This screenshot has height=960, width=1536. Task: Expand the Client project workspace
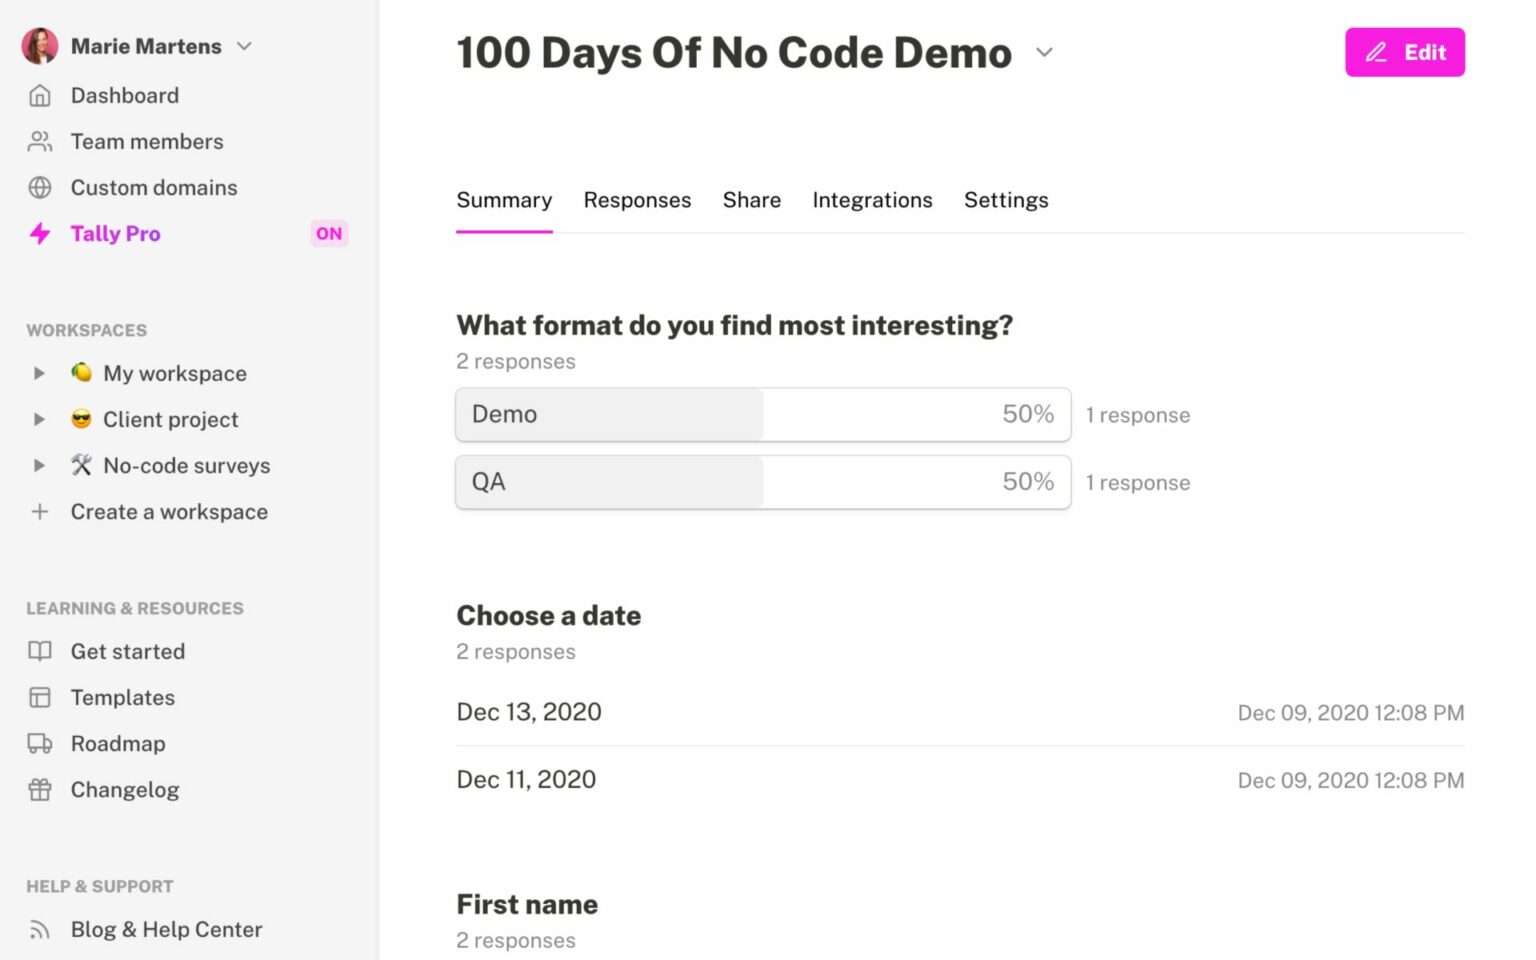pyautogui.click(x=39, y=419)
